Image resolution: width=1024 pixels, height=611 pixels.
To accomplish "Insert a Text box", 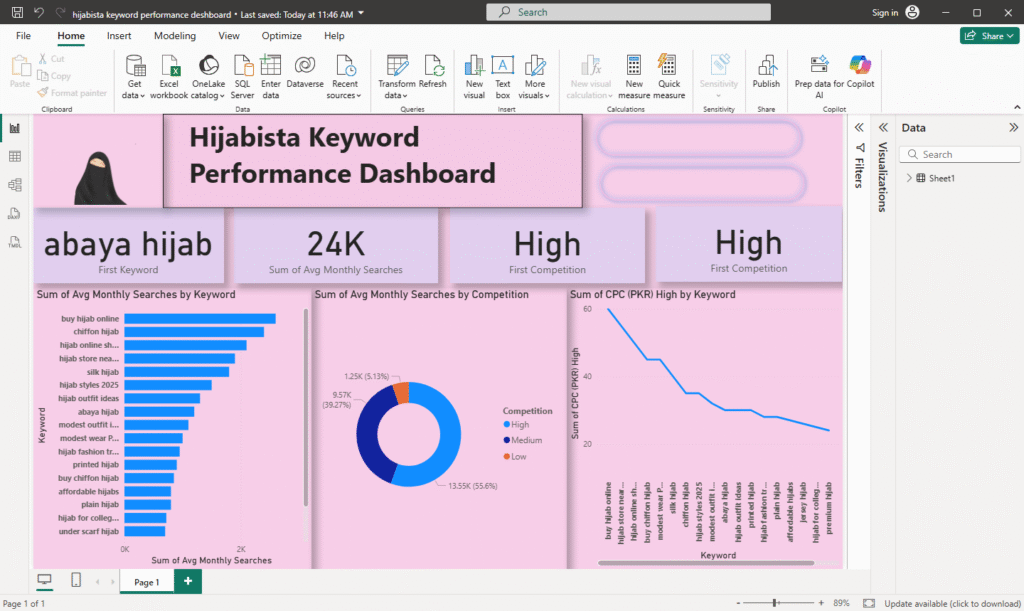I will click(x=503, y=66).
